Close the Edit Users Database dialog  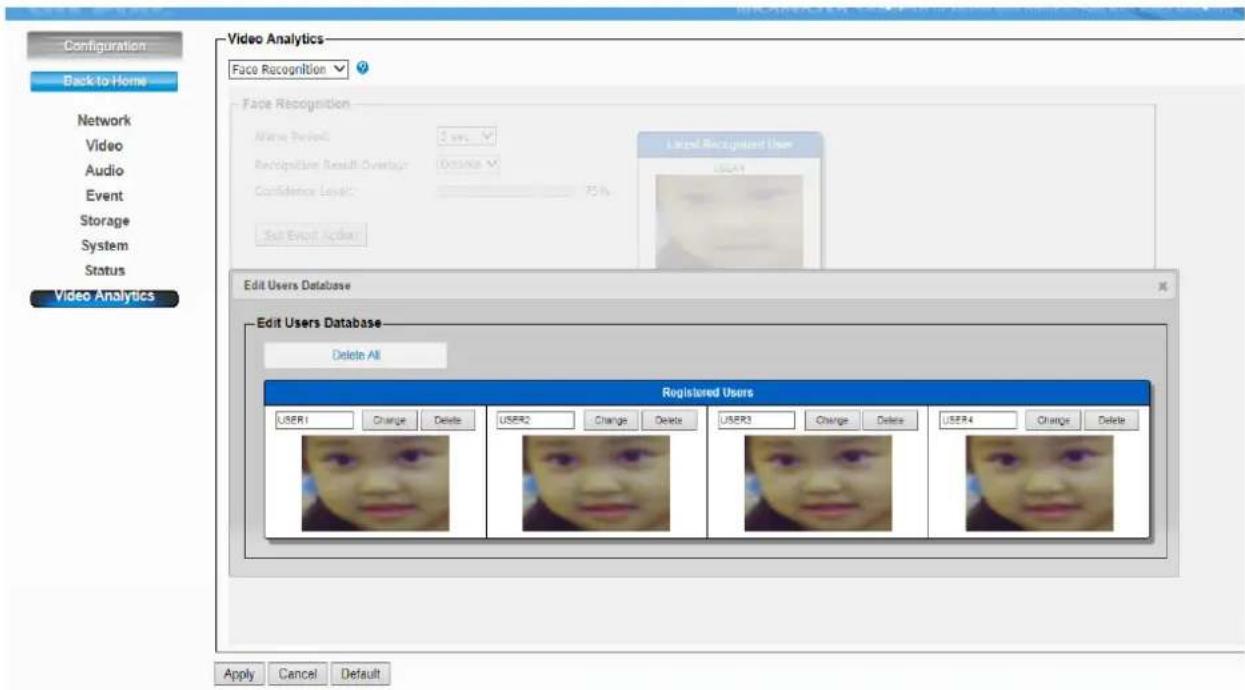click(1162, 286)
